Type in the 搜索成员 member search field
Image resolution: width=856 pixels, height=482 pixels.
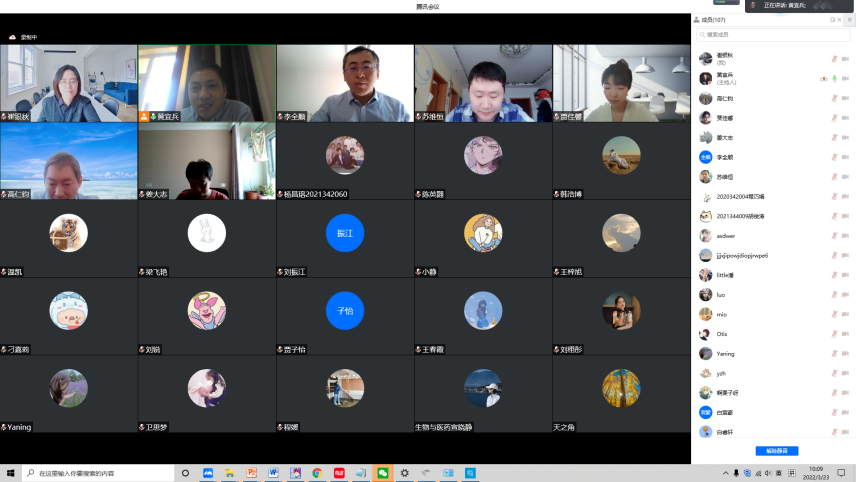pos(770,34)
